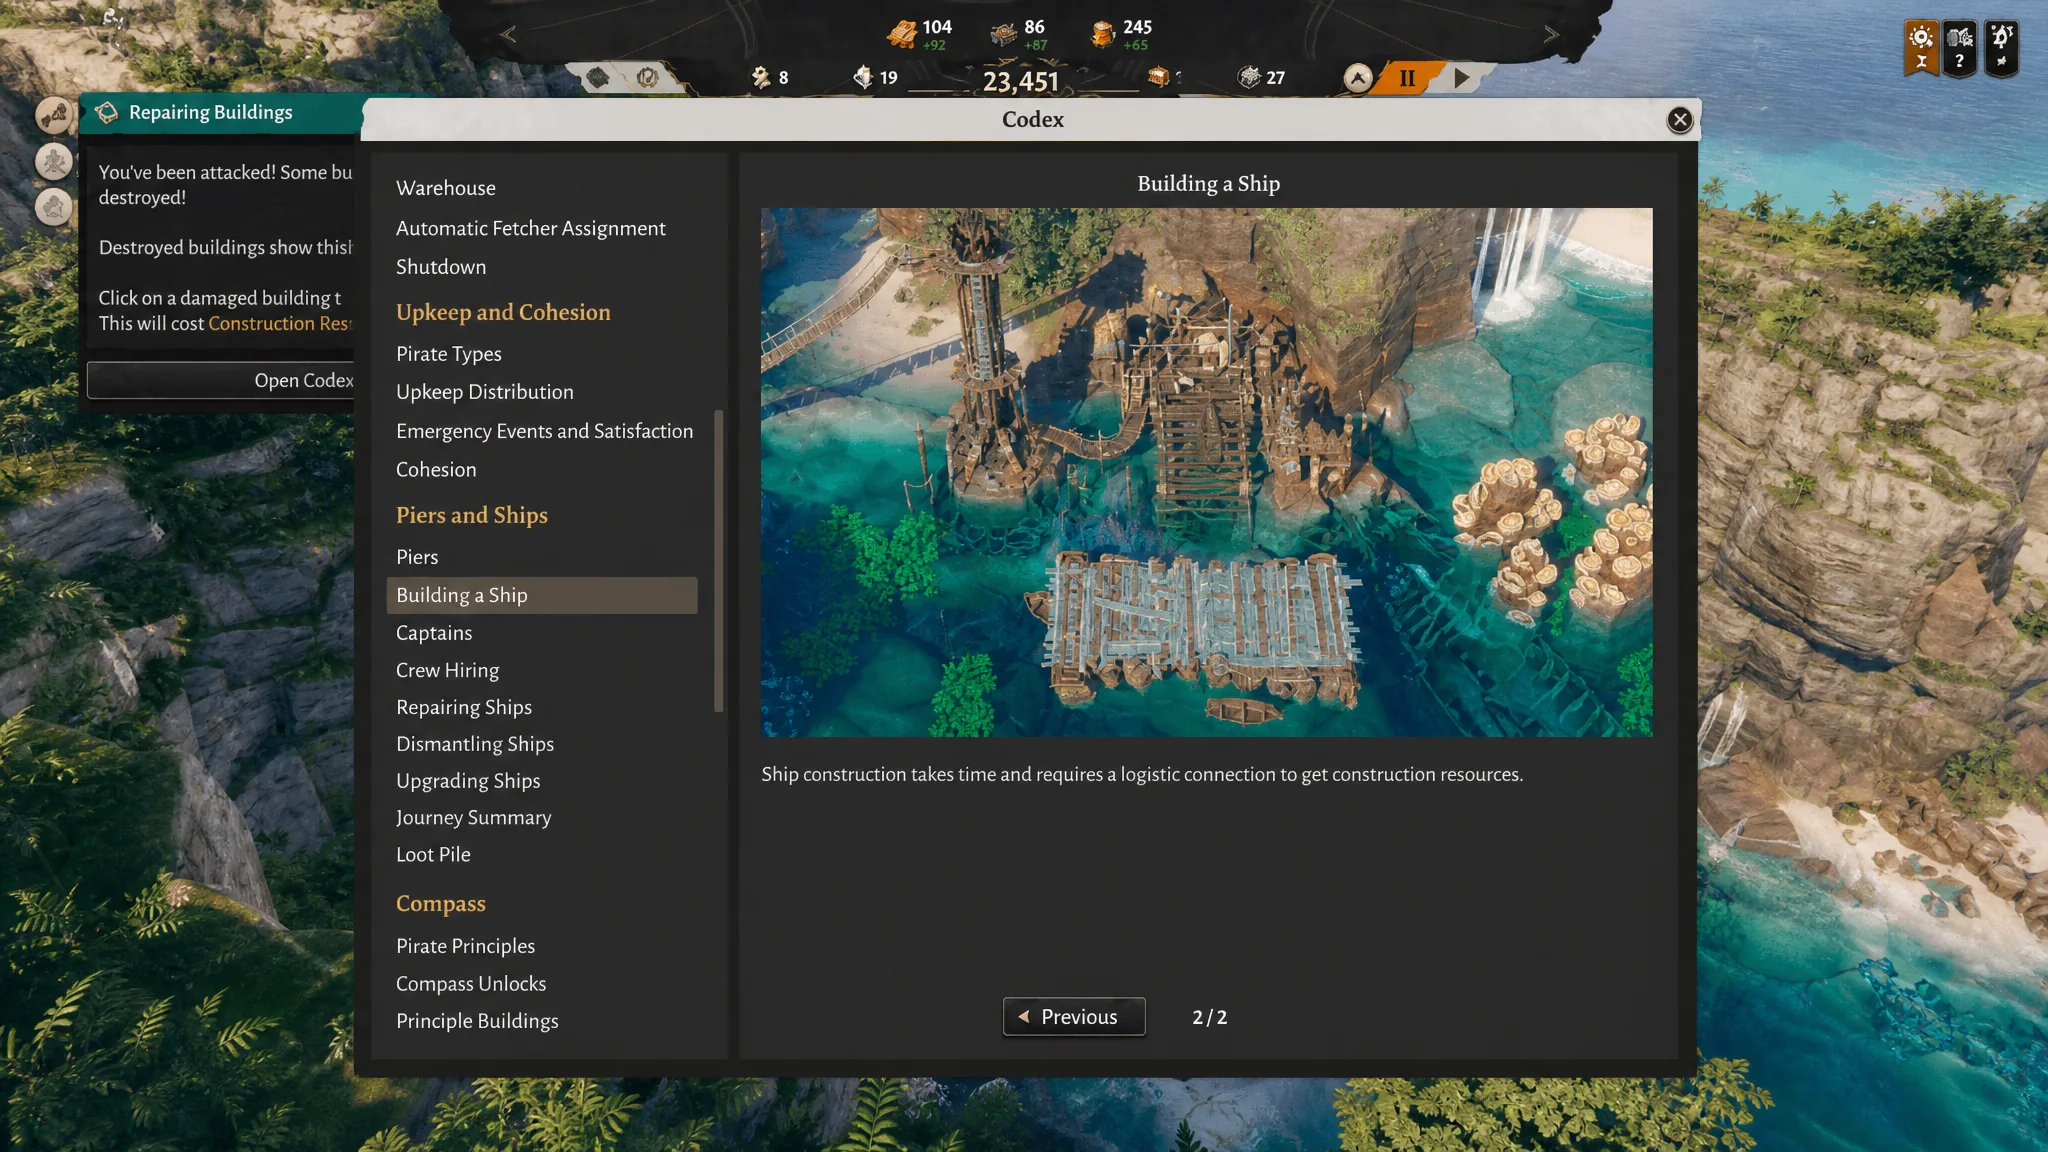Click the treasure chest icon in top bar

click(x=1158, y=77)
